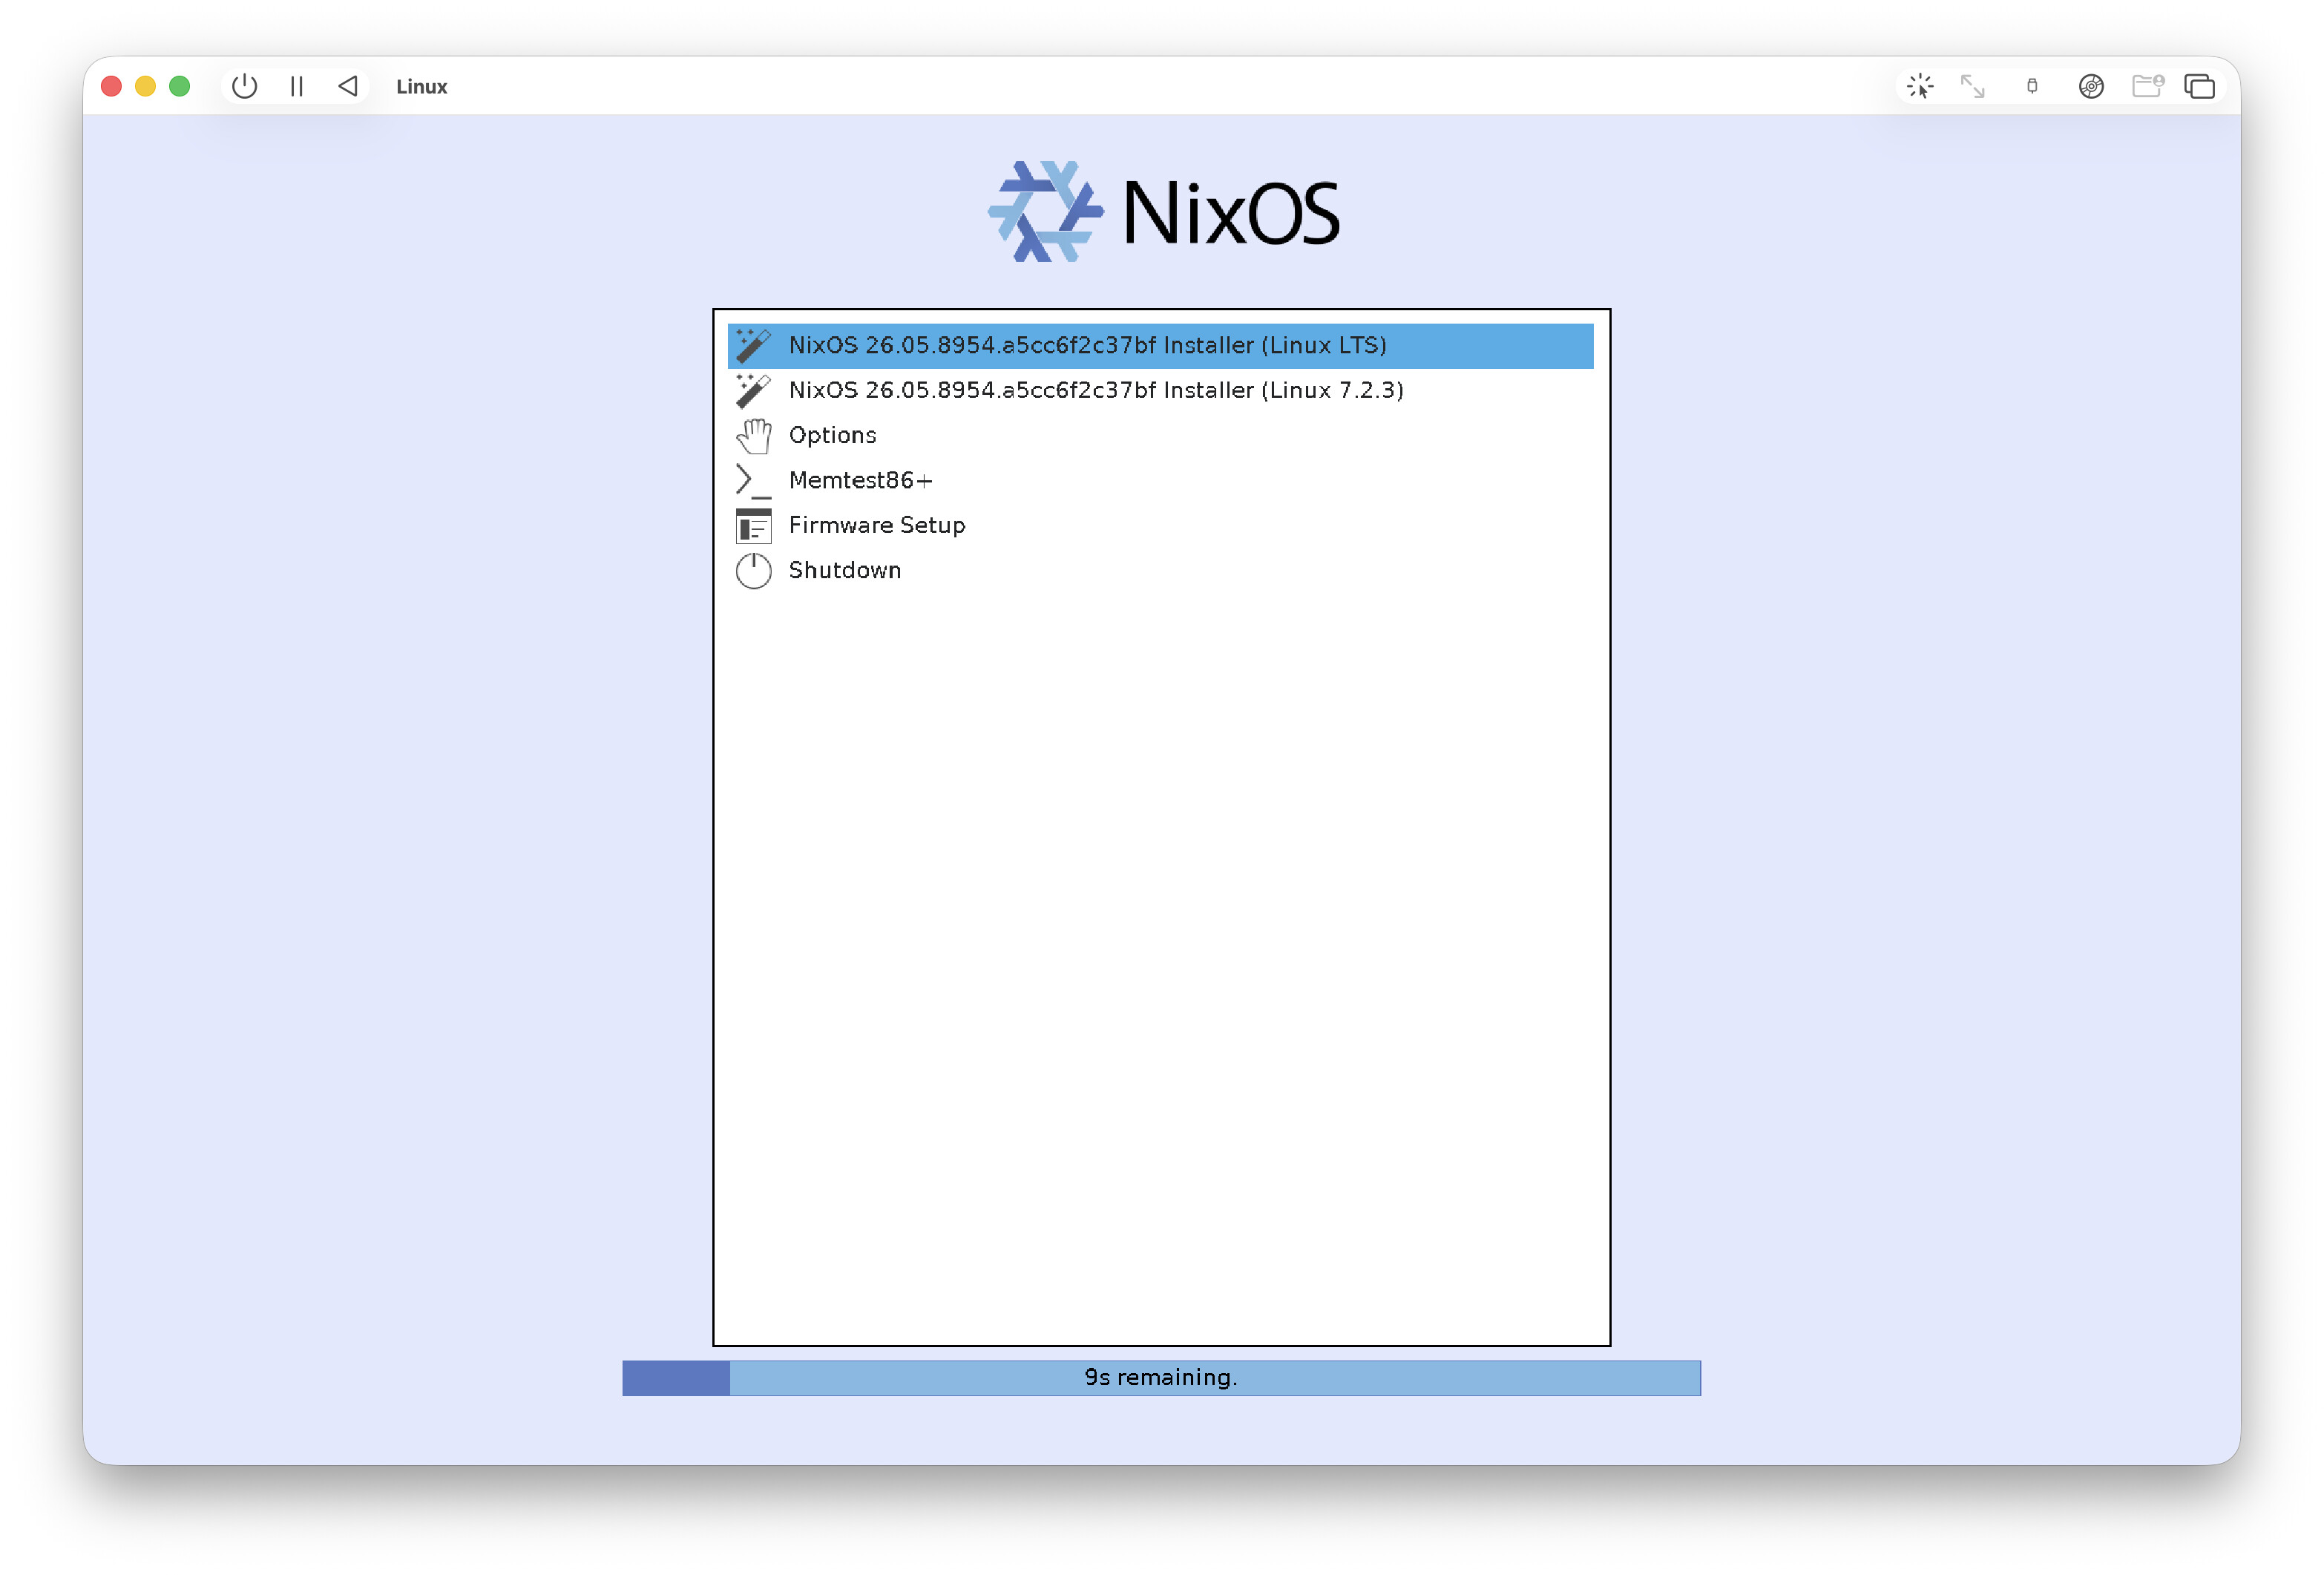2324x1575 pixels.
Task: Click the hand icon beside Options
Action: [x=753, y=435]
